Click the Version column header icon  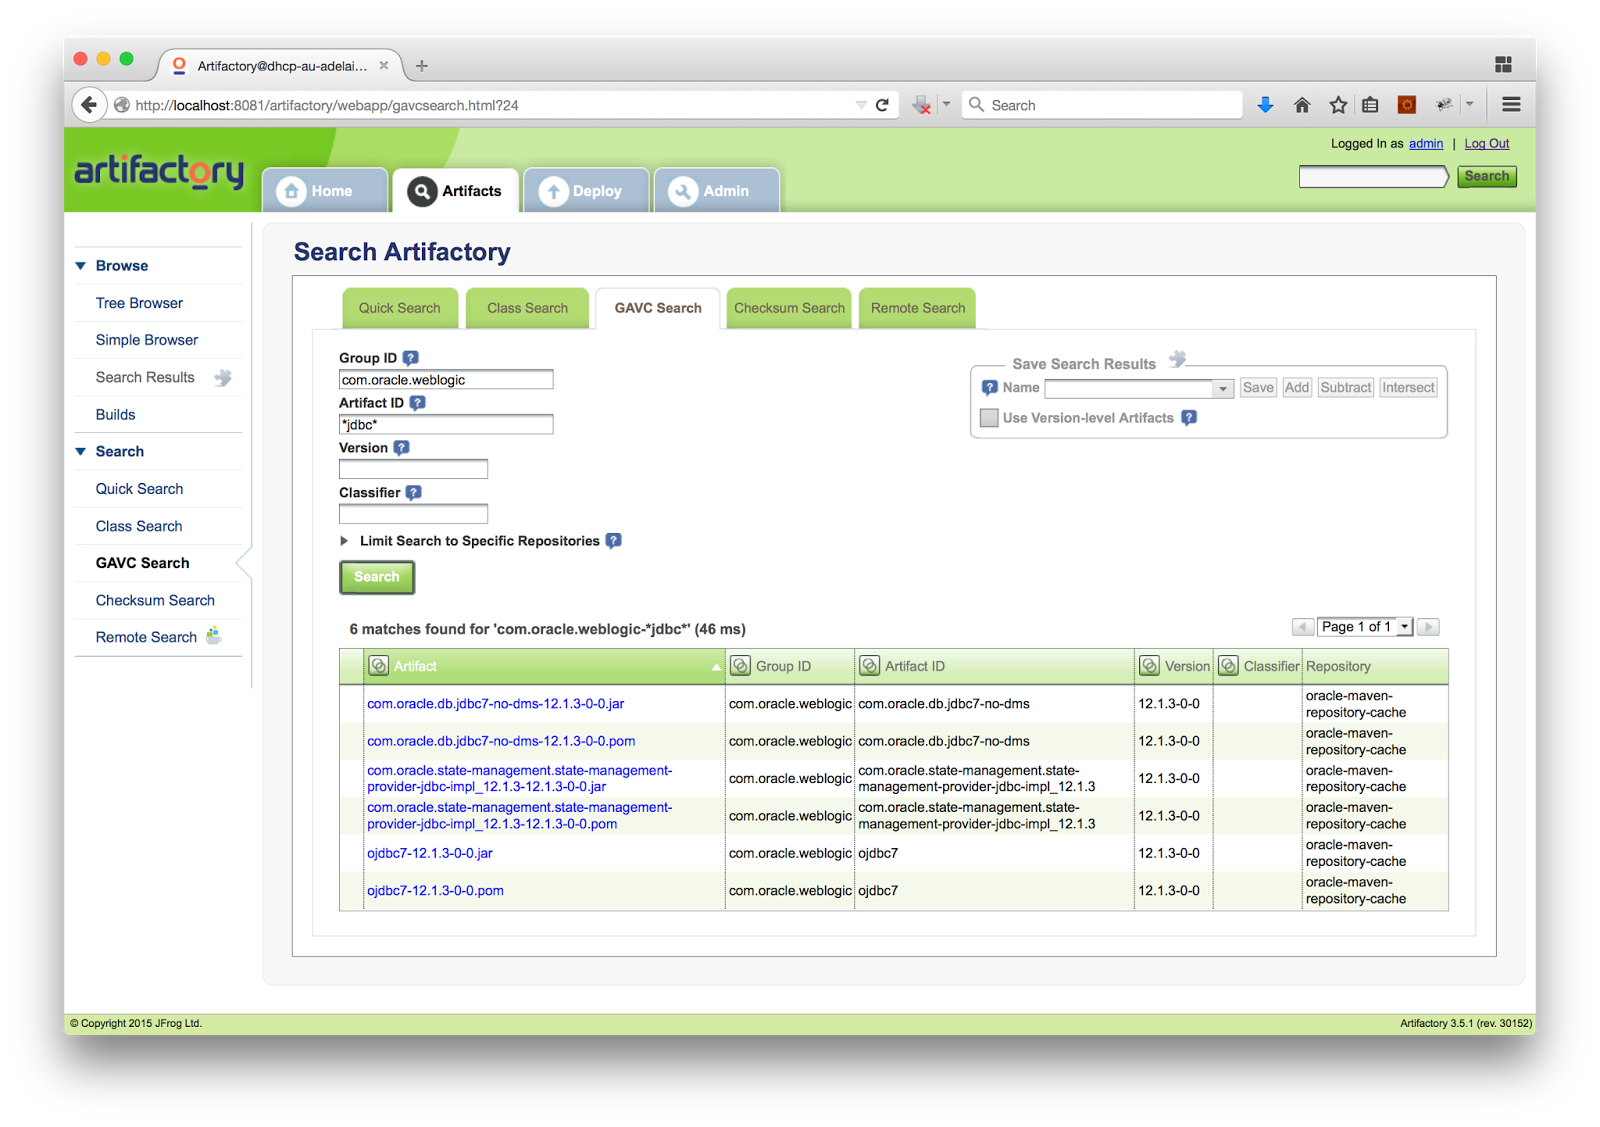[1150, 666]
